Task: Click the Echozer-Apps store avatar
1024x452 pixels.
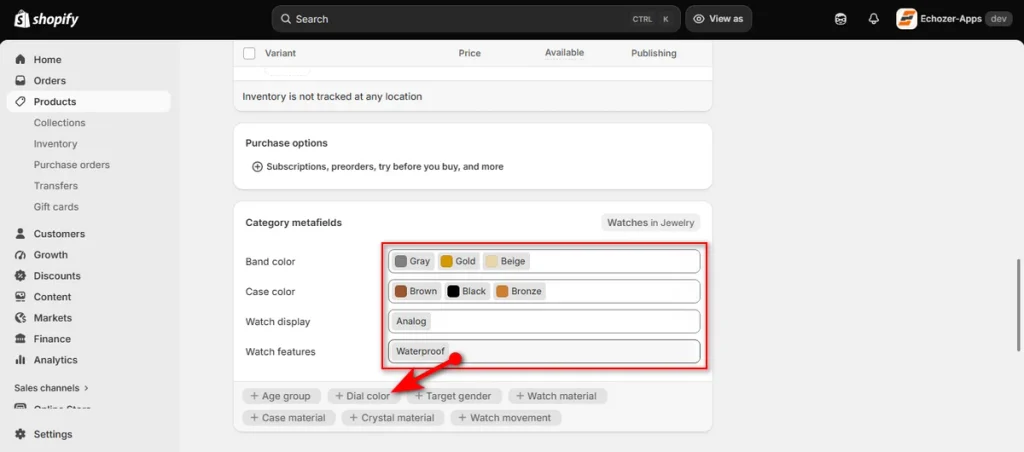Action: point(906,19)
